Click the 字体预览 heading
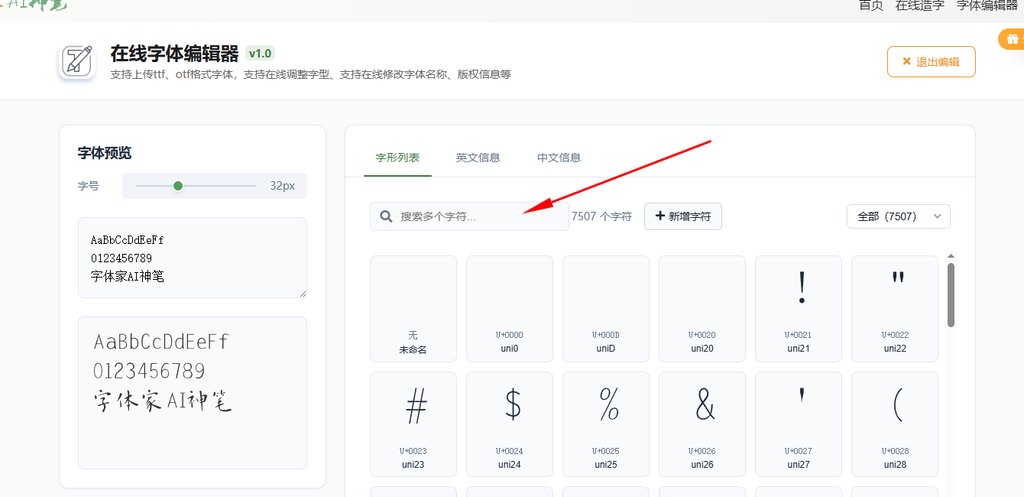The width and height of the screenshot is (1024, 497). (x=104, y=153)
